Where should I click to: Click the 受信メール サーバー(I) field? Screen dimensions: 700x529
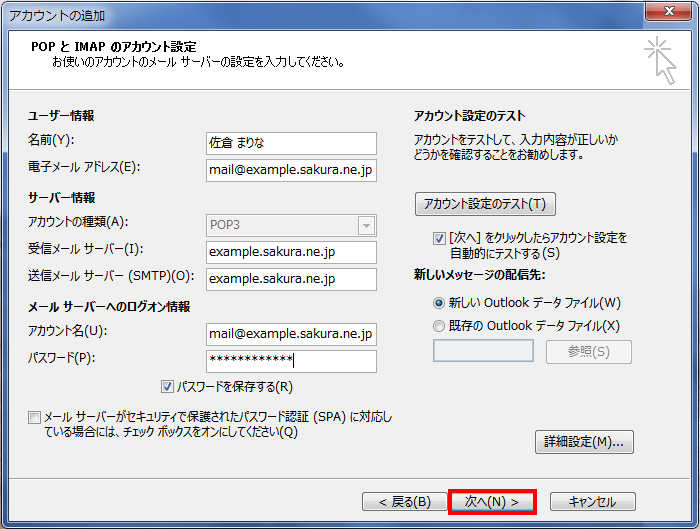(290, 252)
